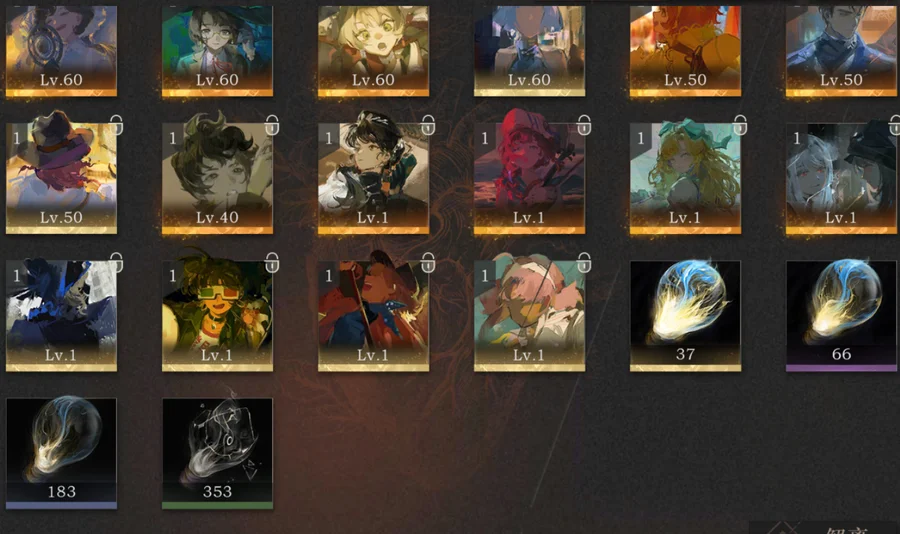Toggle lock on the blonde green-bow card

coord(740,125)
